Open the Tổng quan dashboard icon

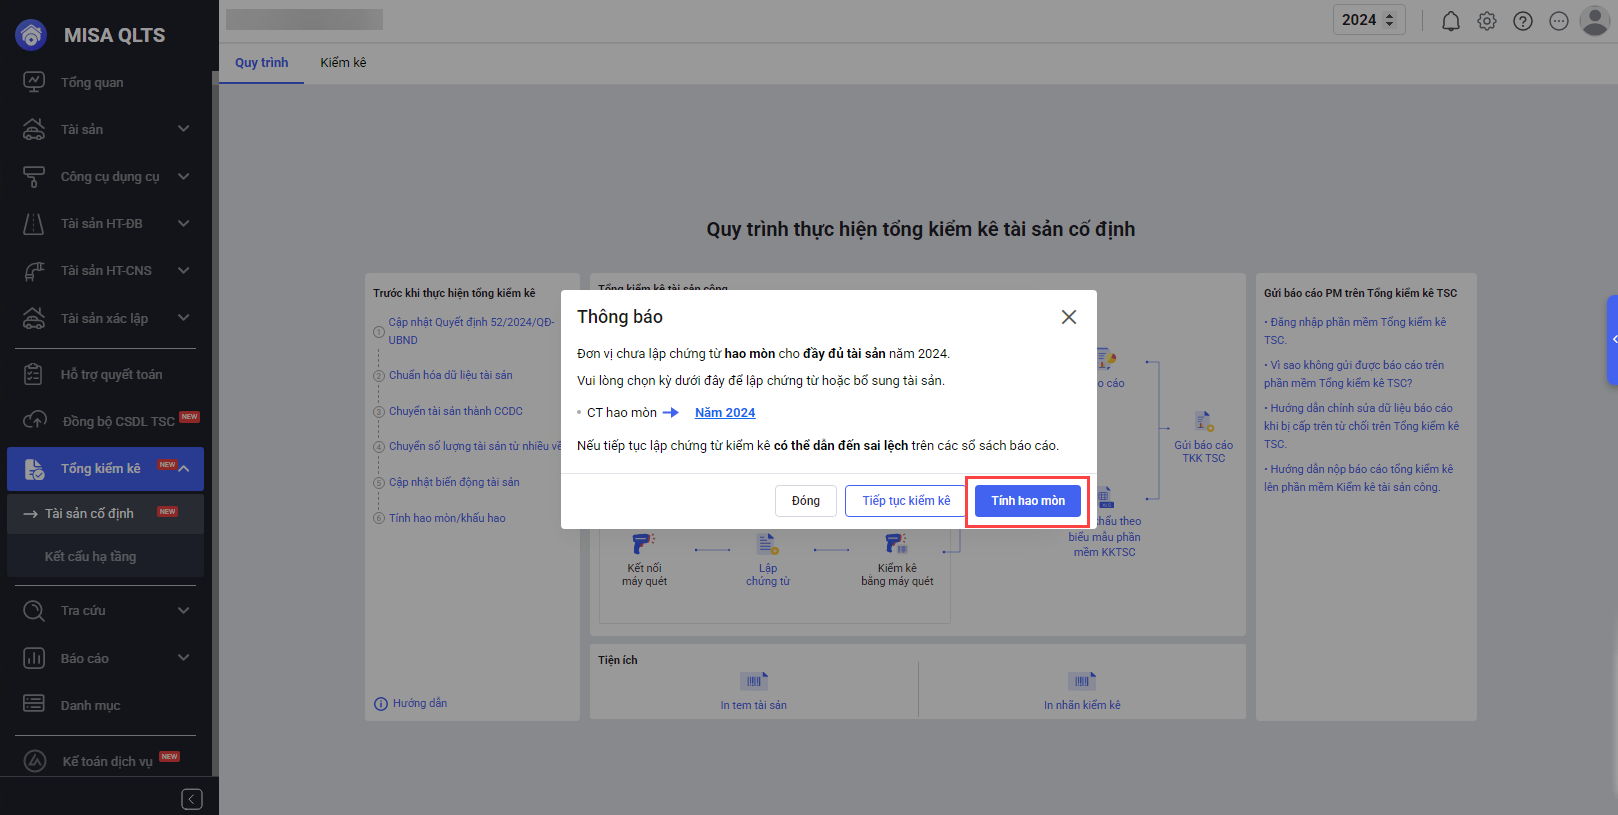click(34, 82)
